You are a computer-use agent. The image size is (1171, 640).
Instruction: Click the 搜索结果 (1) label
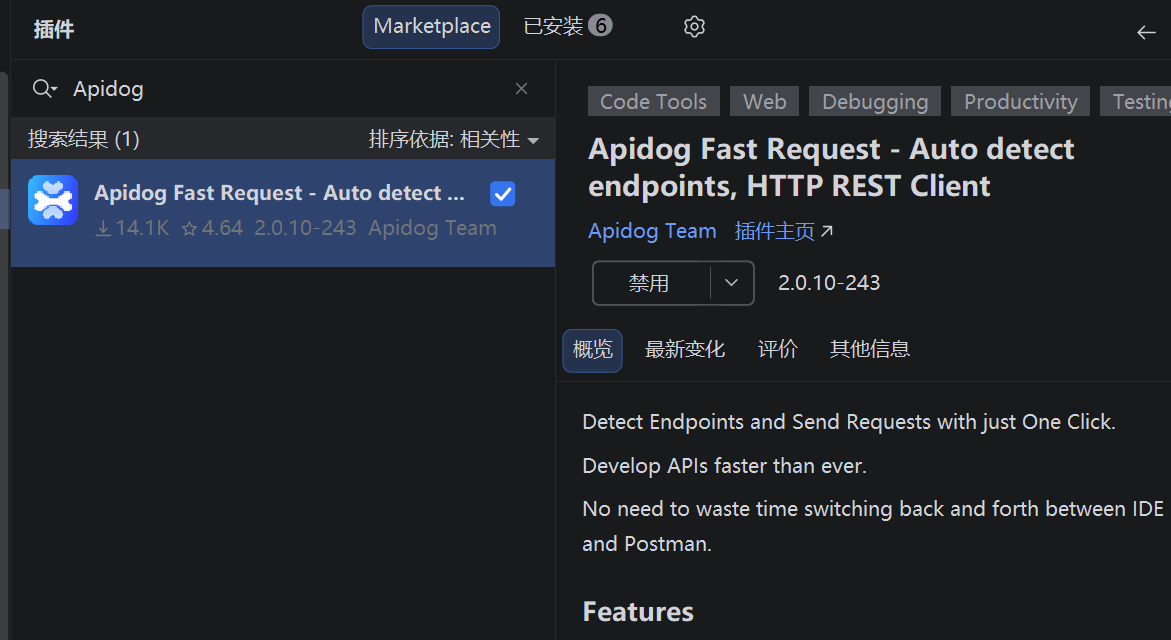click(x=84, y=139)
